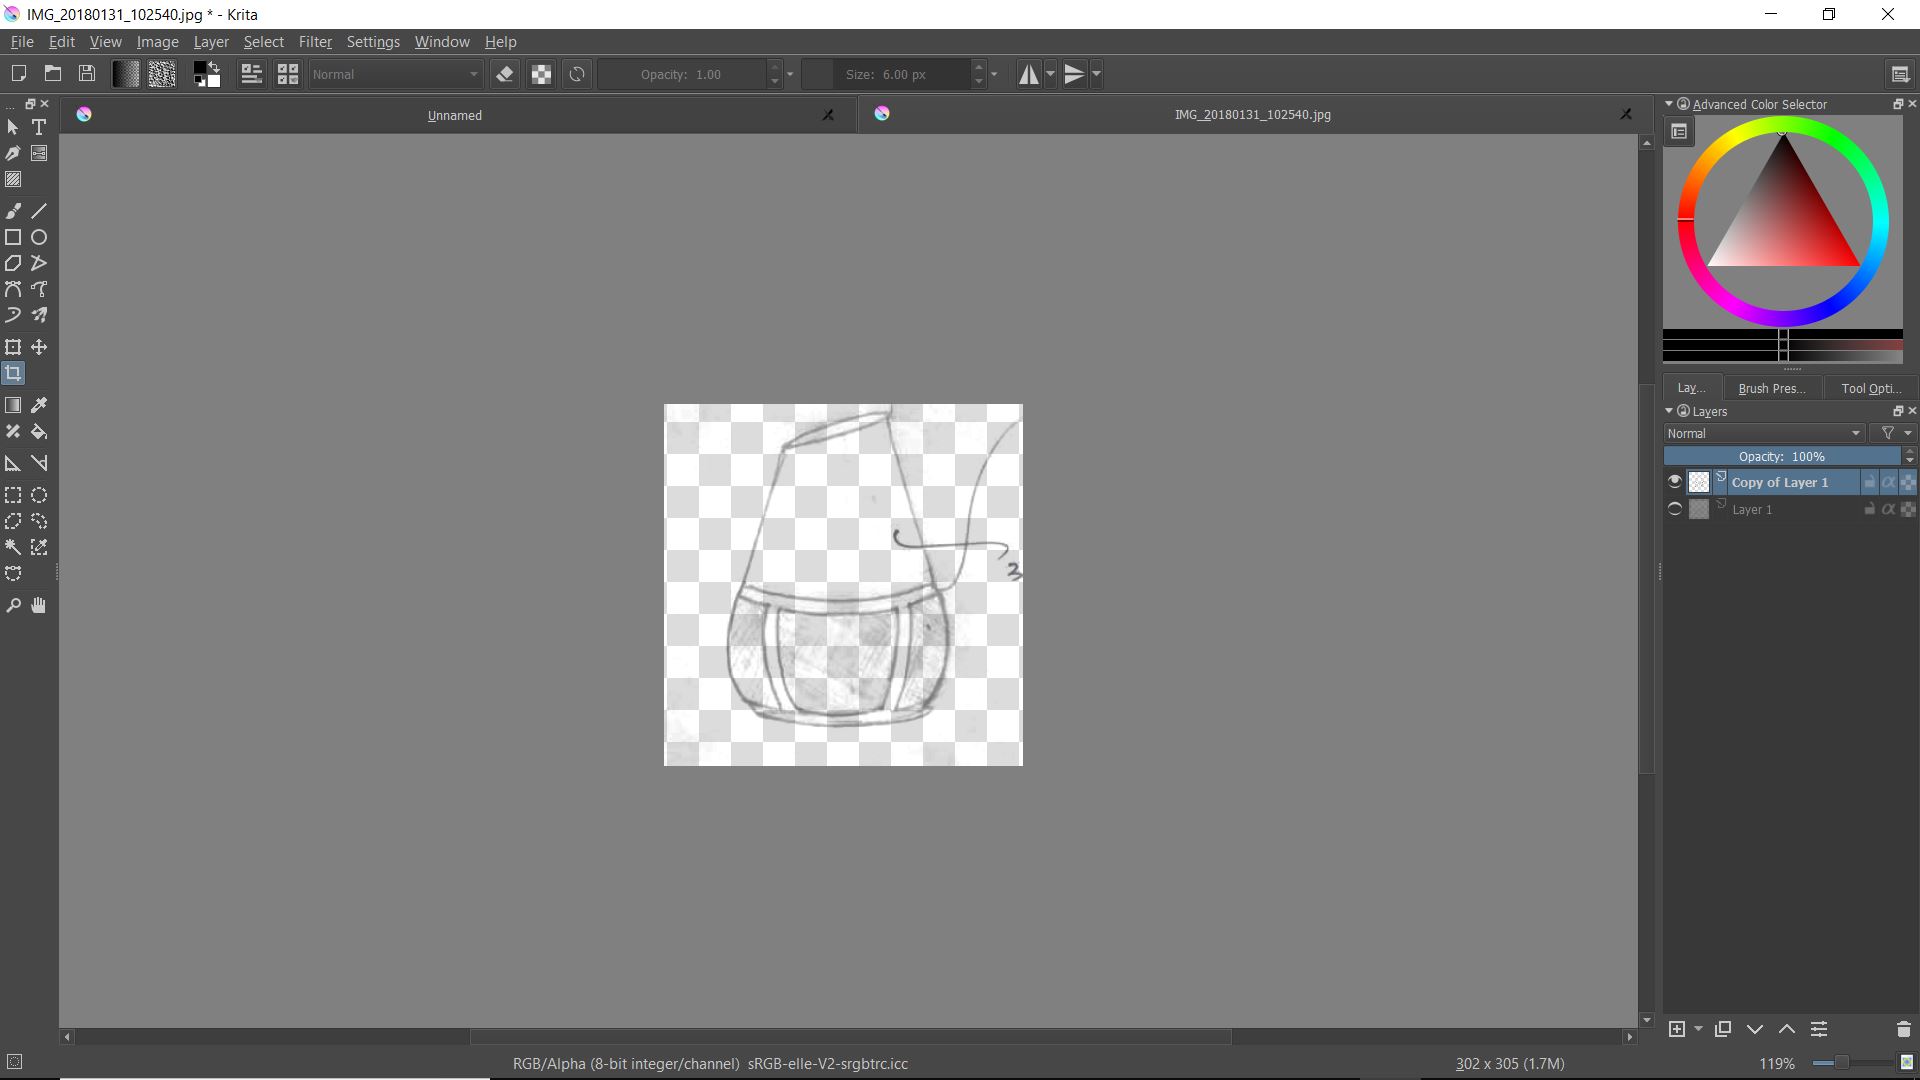This screenshot has width=1920, height=1080.
Task: Select the Freehand Brush tool
Action: [13, 211]
